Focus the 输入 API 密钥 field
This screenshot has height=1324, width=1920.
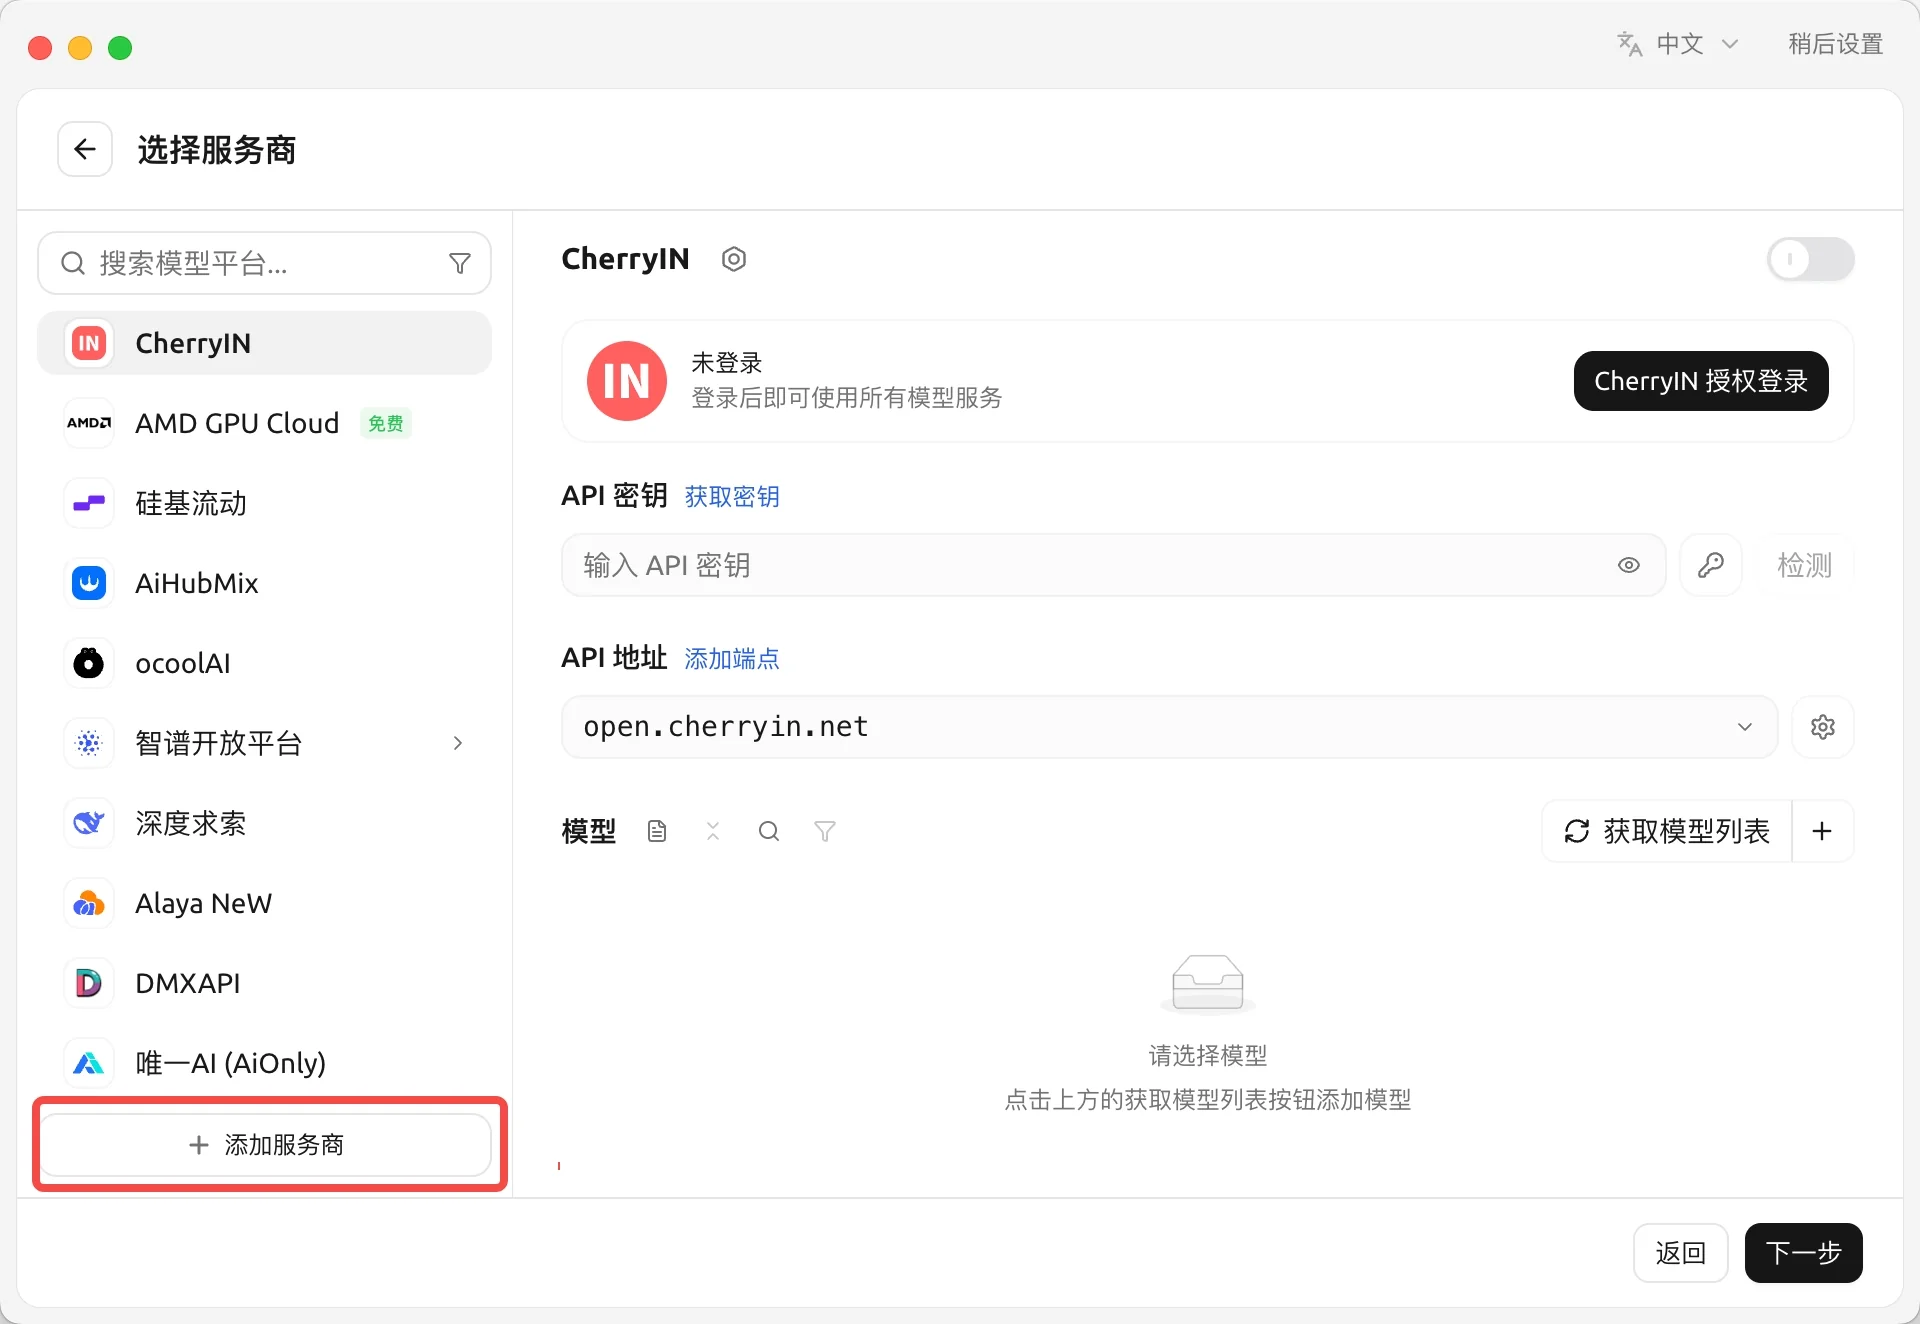[1113, 565]
